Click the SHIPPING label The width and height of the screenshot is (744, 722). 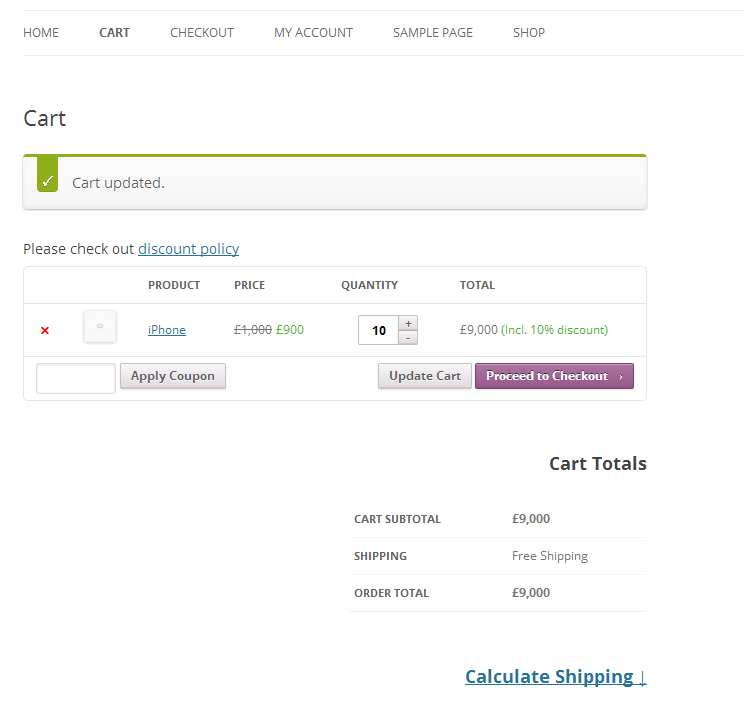tap(380, 556)
